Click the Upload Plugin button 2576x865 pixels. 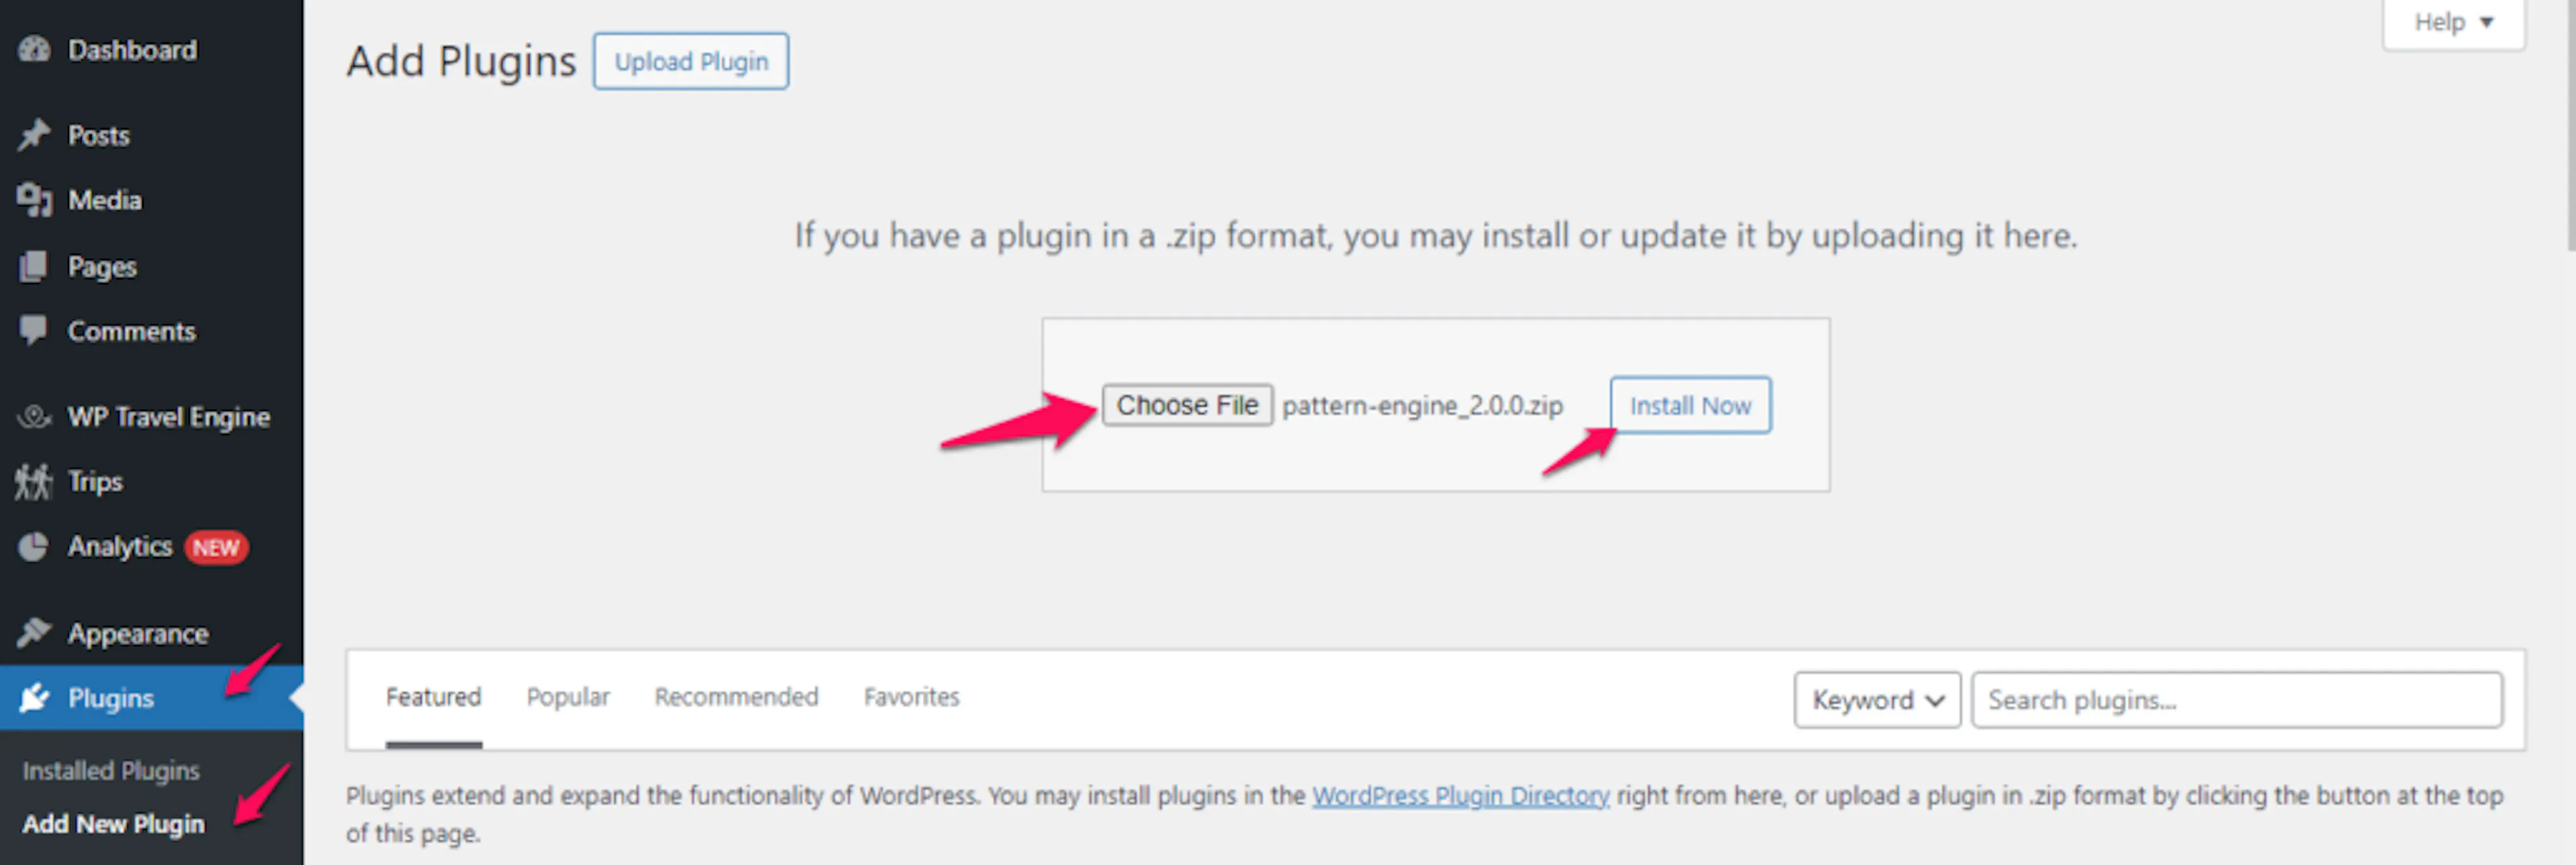tap(691, 62)
